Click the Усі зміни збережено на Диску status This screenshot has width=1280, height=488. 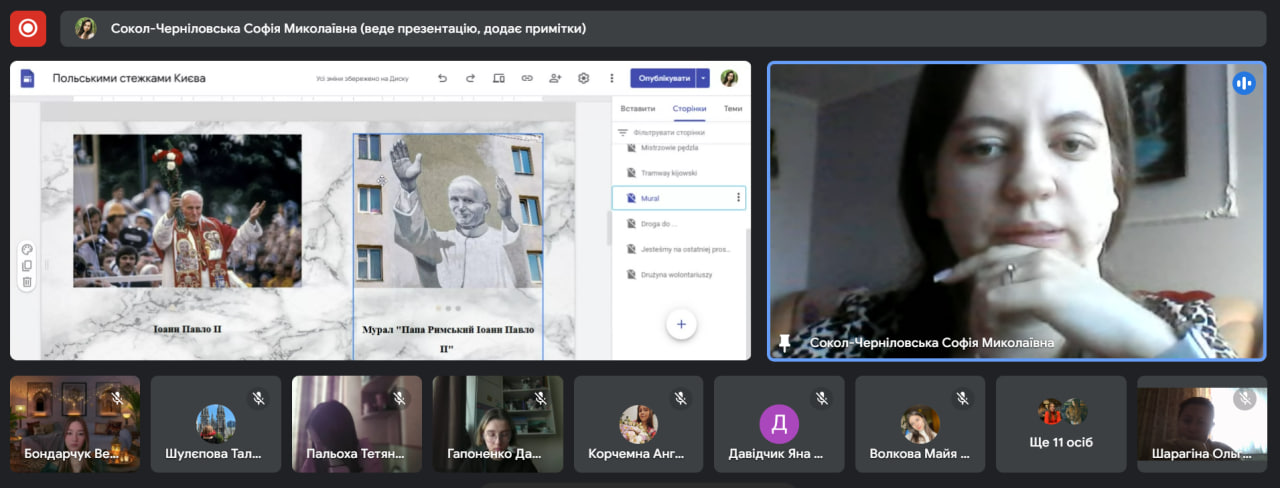(362, 78)
